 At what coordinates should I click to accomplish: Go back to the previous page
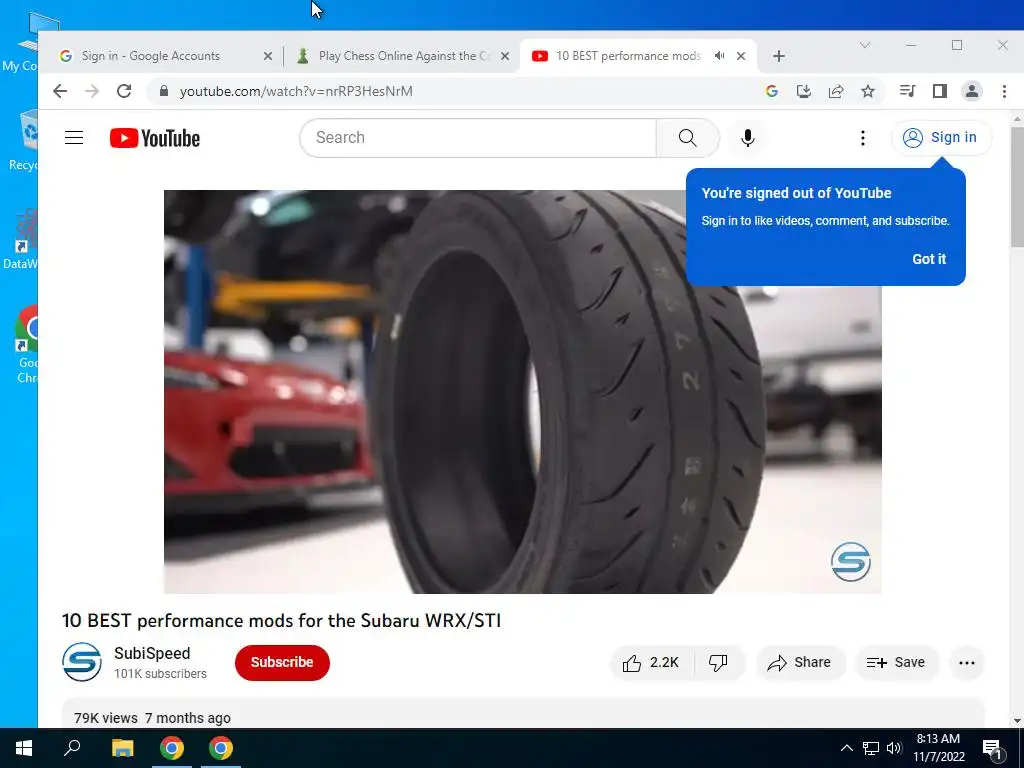click(x=60, y=91)
